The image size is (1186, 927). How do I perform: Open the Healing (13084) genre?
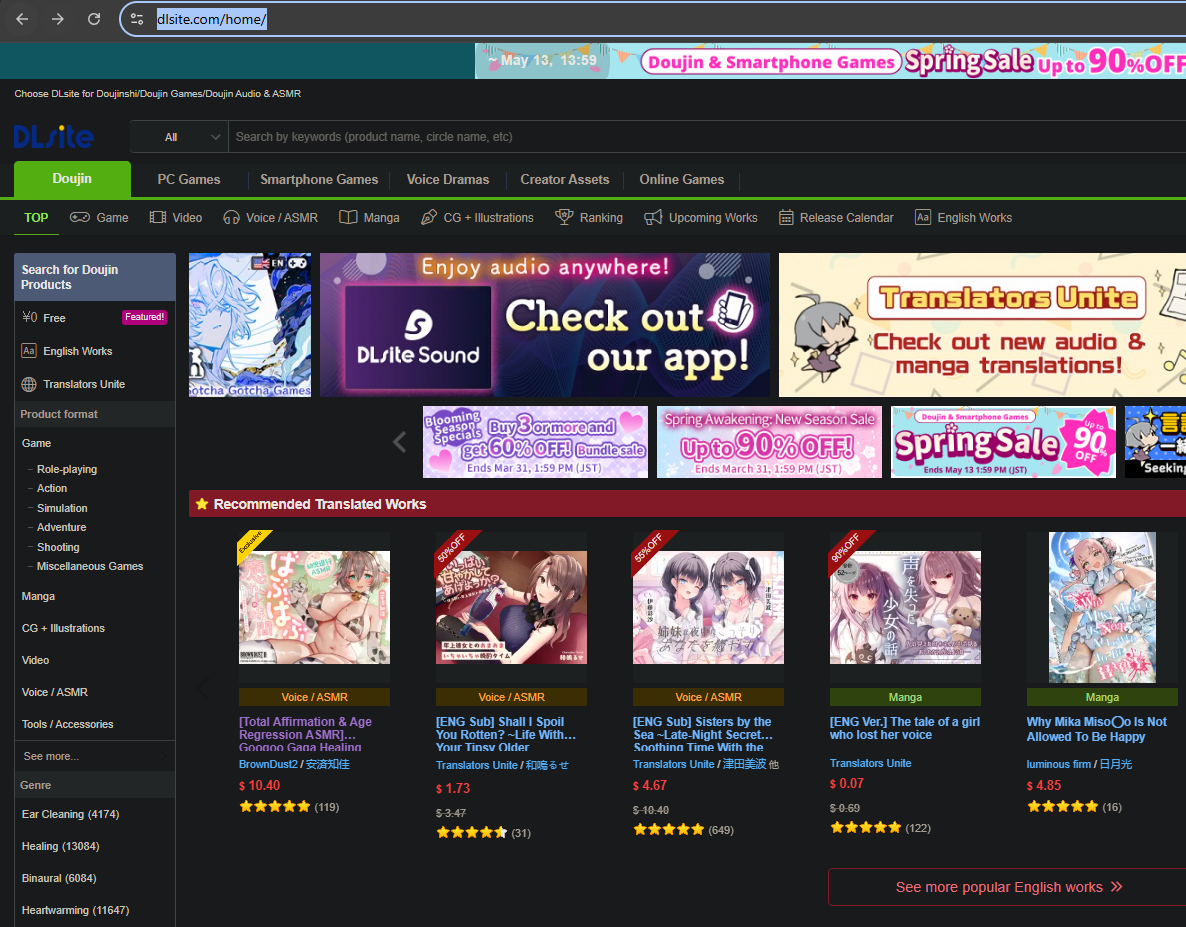(61, 846)
